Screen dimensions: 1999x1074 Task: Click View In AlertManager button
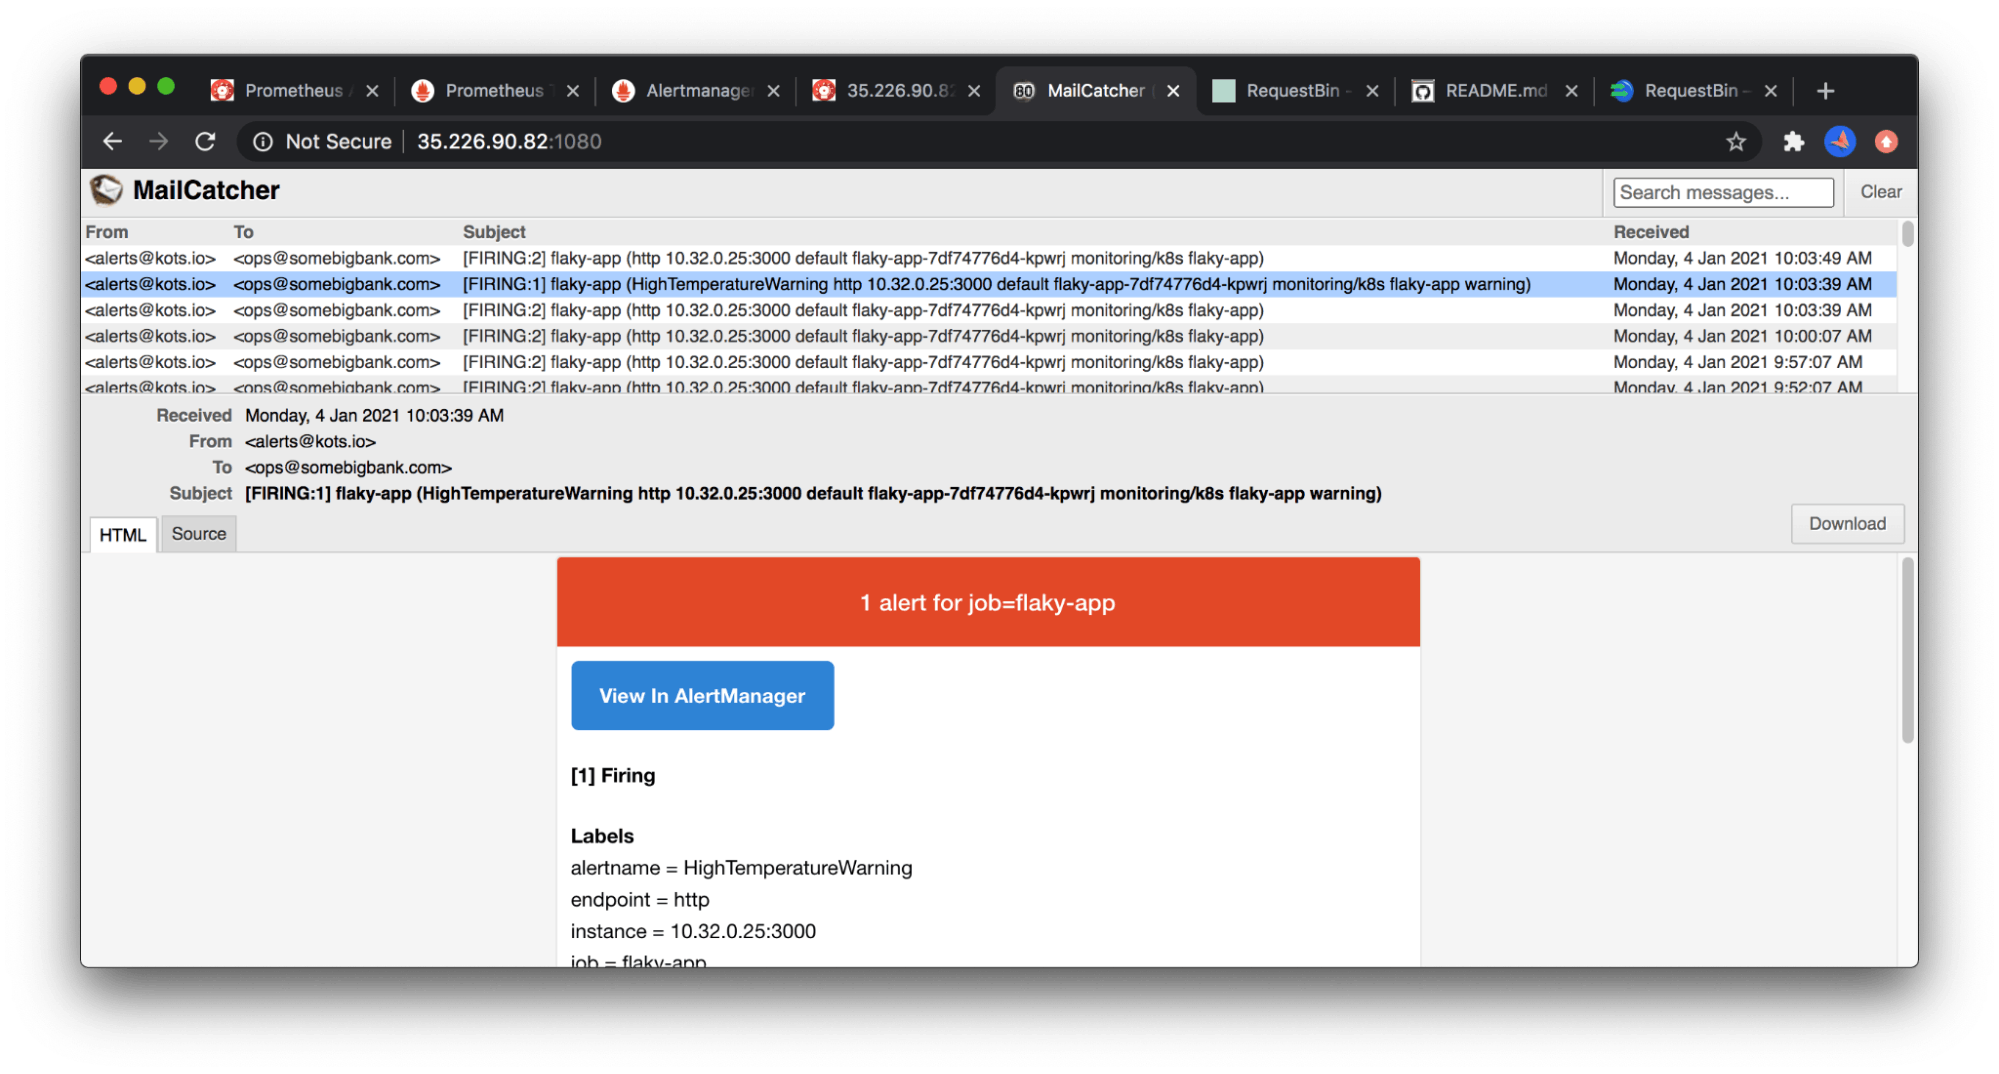[x=701, y=695]
